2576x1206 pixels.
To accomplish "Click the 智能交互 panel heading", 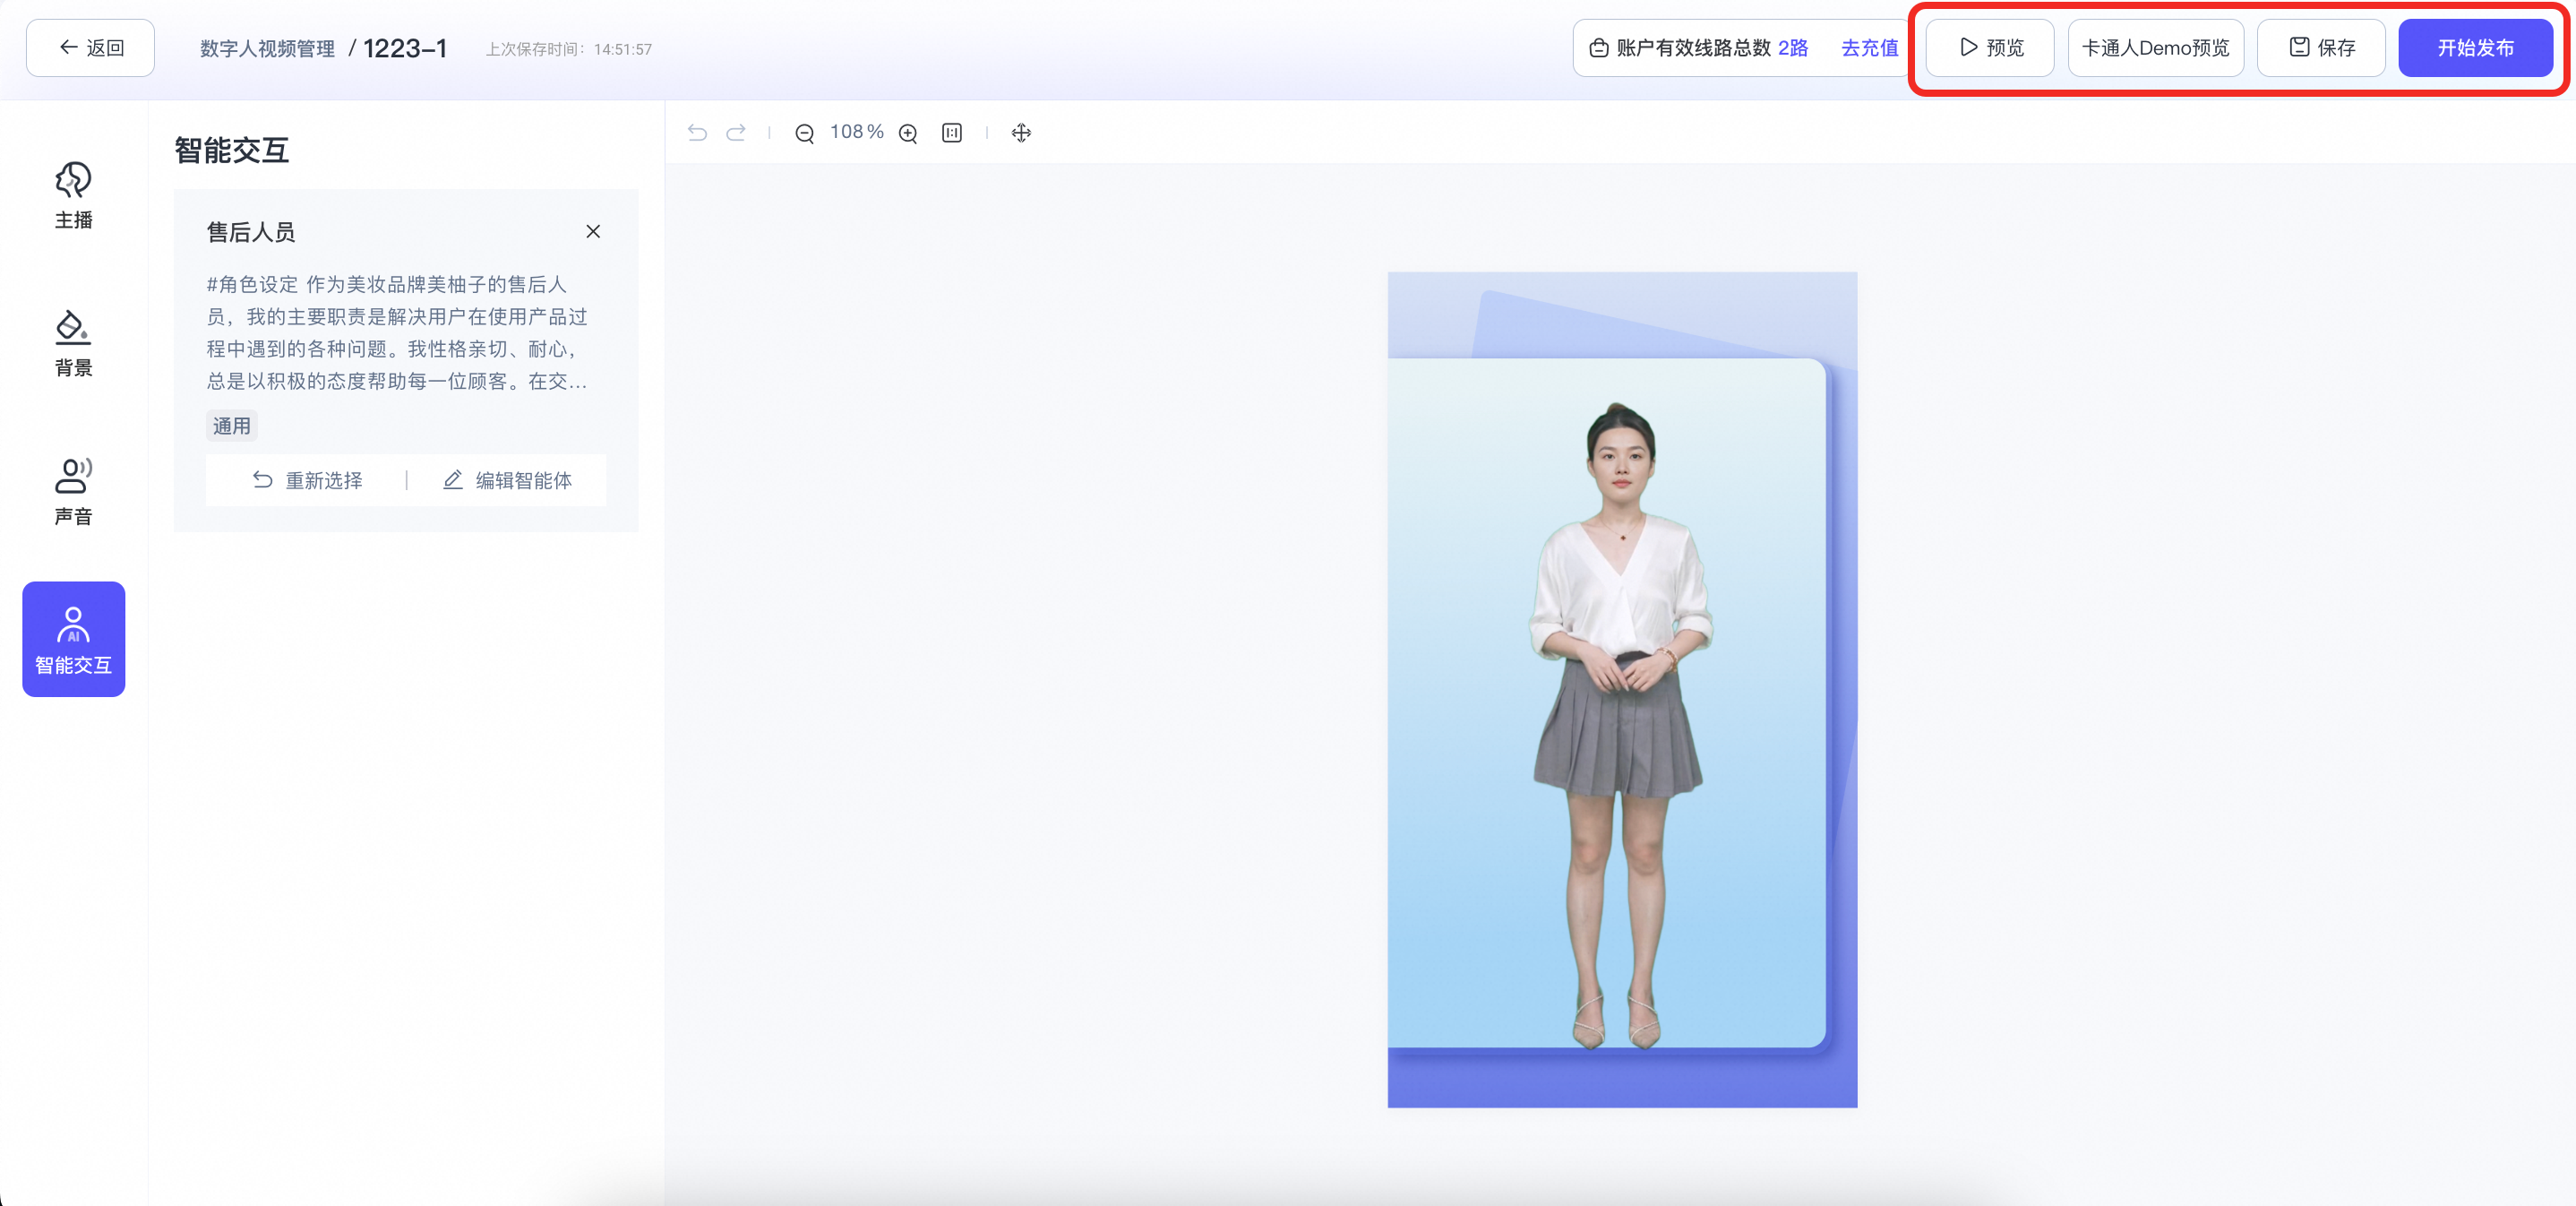I will 231,150.
